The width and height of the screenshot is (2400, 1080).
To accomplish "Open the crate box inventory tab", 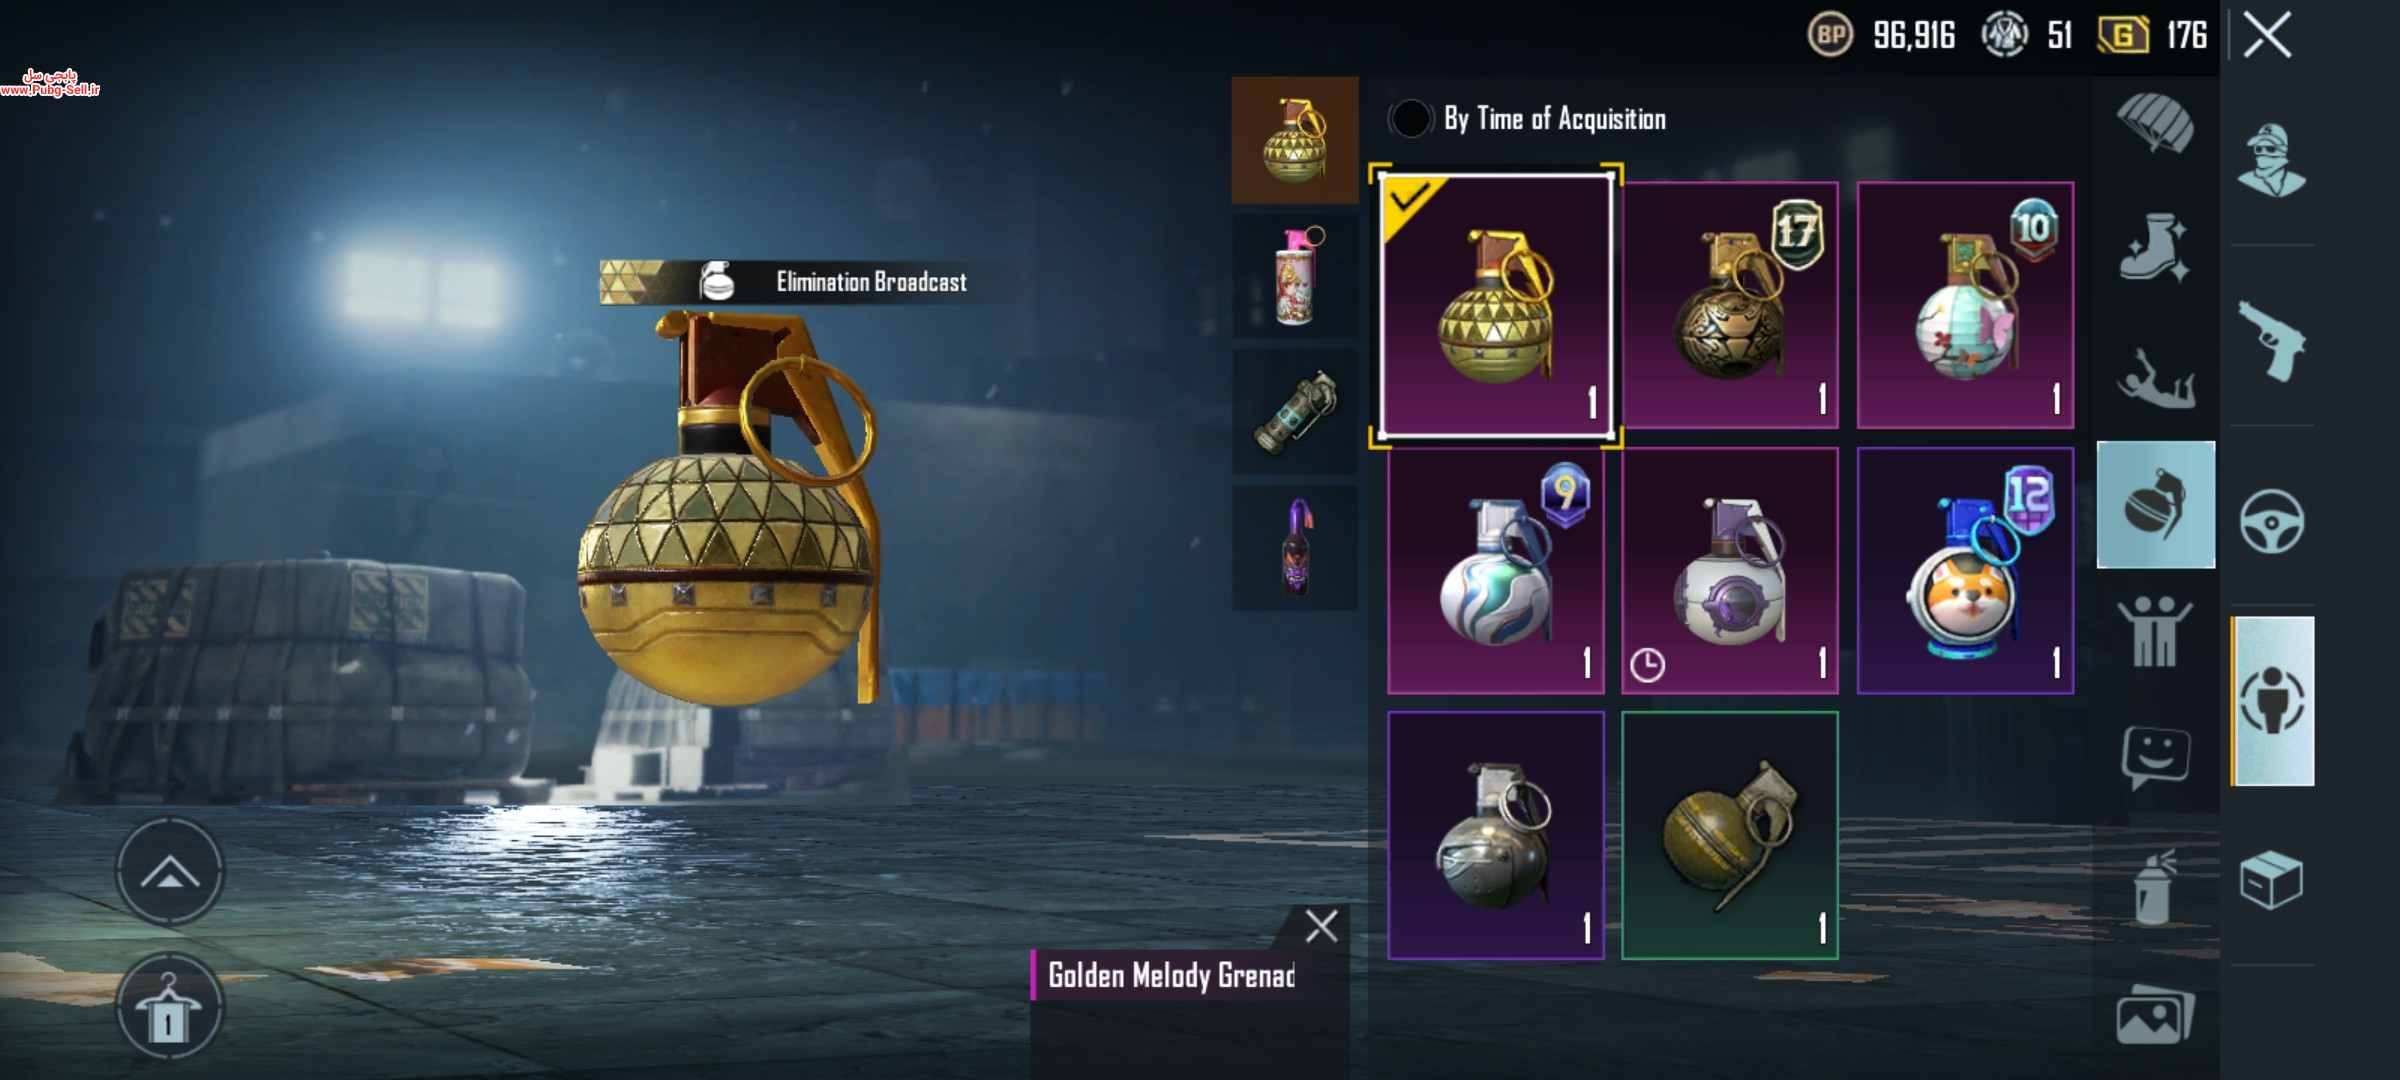I will (x=2271, y=880).
